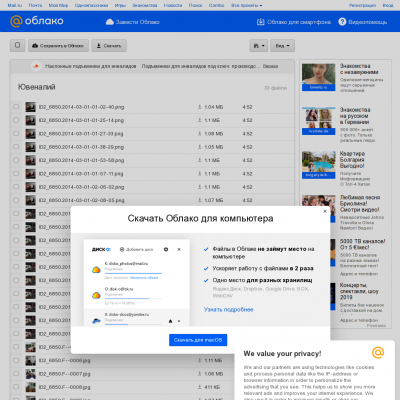Click the Видеопомощь link text
400x400 pixels.
[368, 22]
